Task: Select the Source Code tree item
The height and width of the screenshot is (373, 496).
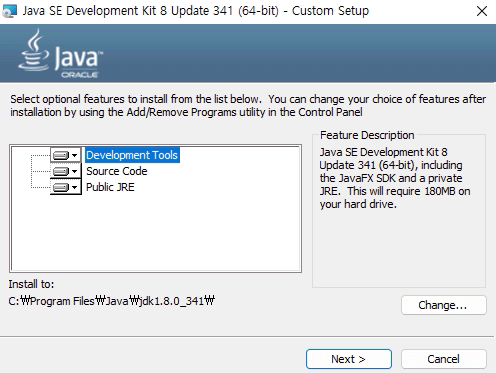Action: pyautogui.click(x=117, y=171)
